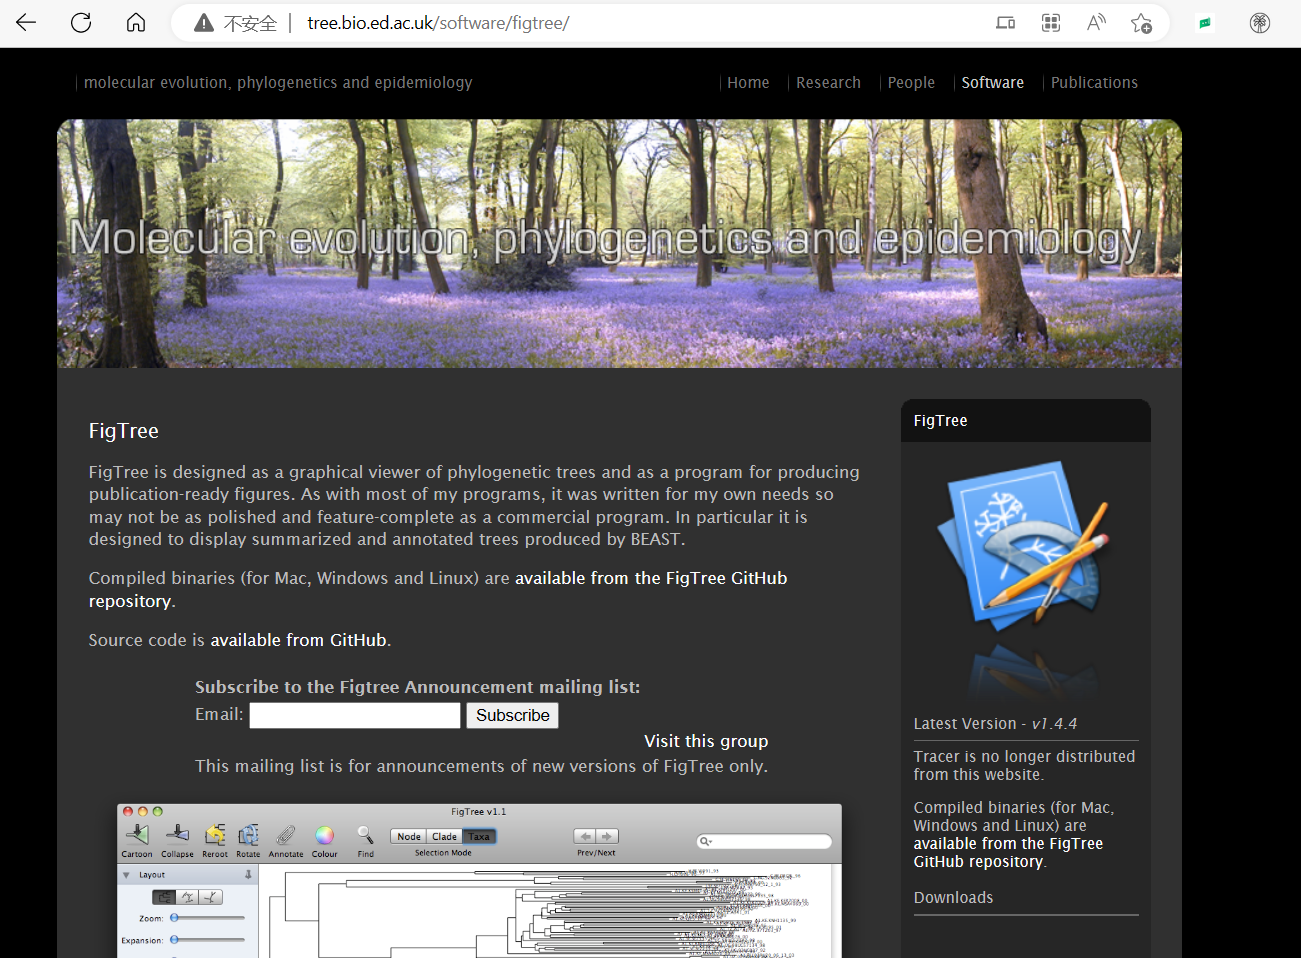1301x958 pixels.
Task: Focus the browser address bar URL
Action: point(438,23)
